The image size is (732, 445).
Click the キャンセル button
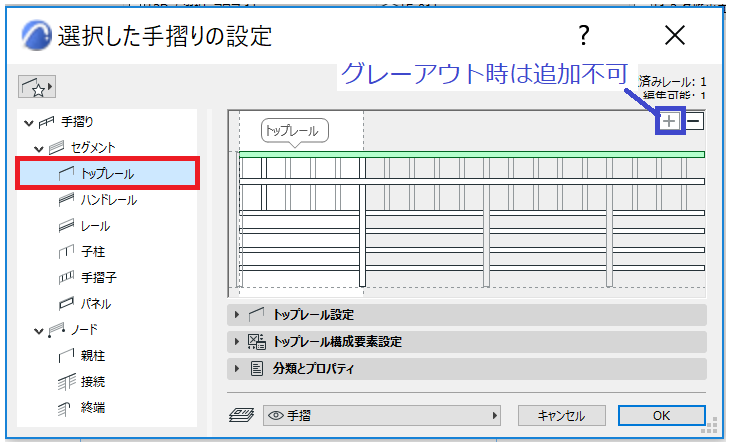tap(562, 415)
